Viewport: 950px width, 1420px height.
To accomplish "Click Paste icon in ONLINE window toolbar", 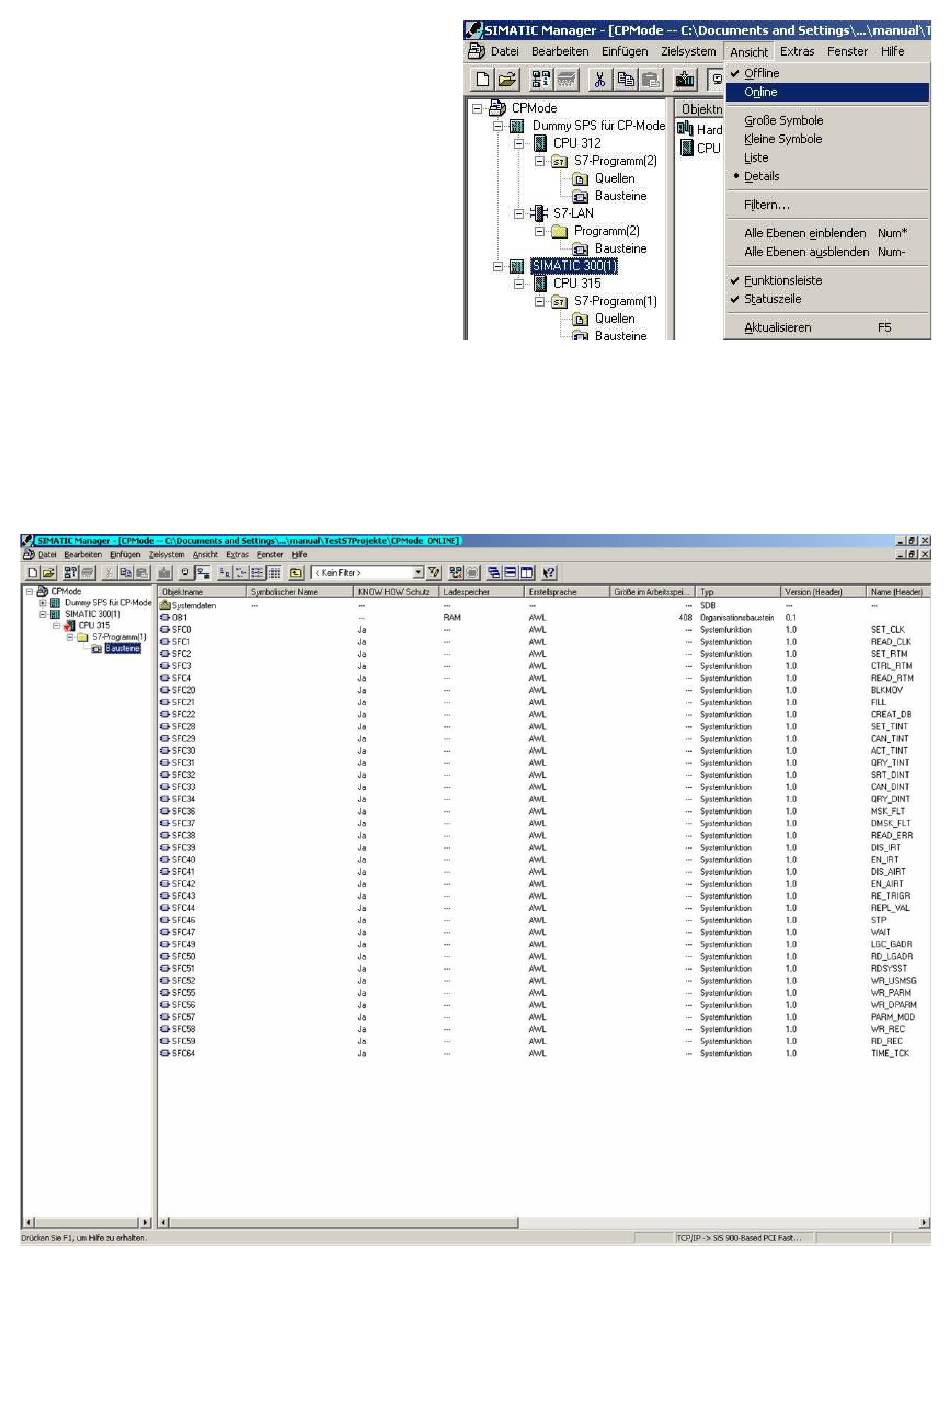I will tap(141, 573).
